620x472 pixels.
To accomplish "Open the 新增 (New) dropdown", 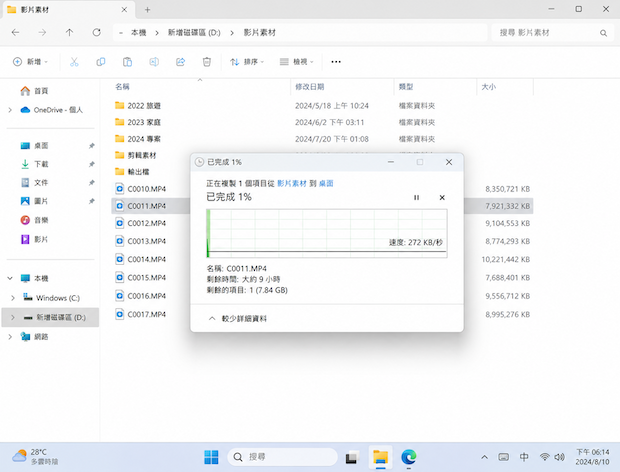I will tap(30, 62).
